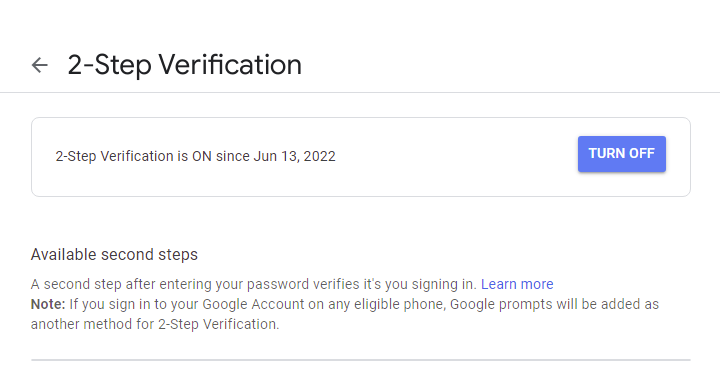Screen dimensions: 720x370
Task: Click the words 'Google Account' in the note
Action: (253, 304)
